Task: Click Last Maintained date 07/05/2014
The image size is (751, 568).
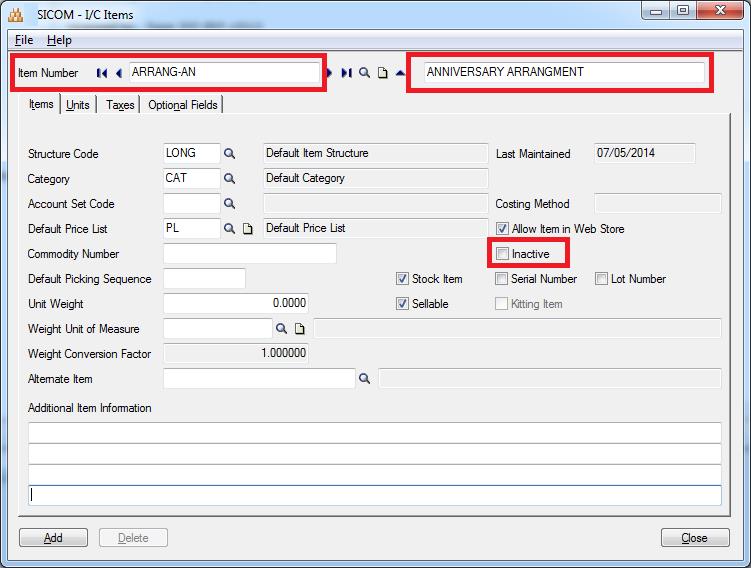Action: 644,153
